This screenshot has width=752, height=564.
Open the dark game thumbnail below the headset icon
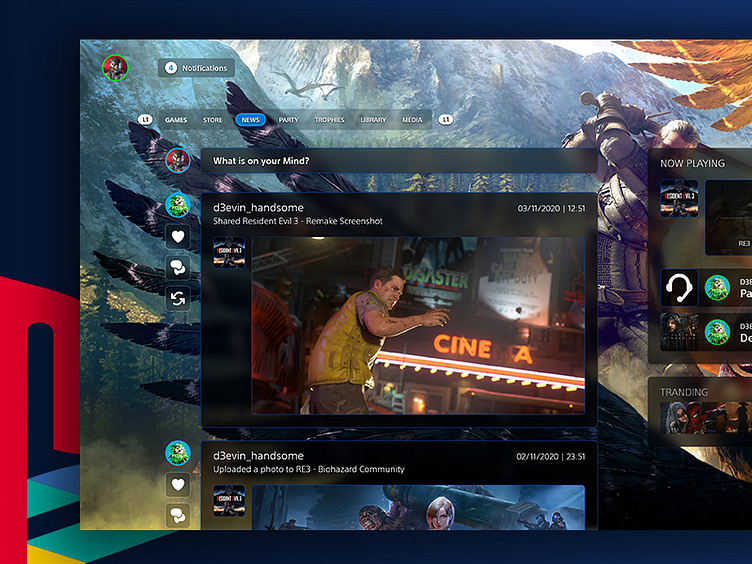(679, 332)
